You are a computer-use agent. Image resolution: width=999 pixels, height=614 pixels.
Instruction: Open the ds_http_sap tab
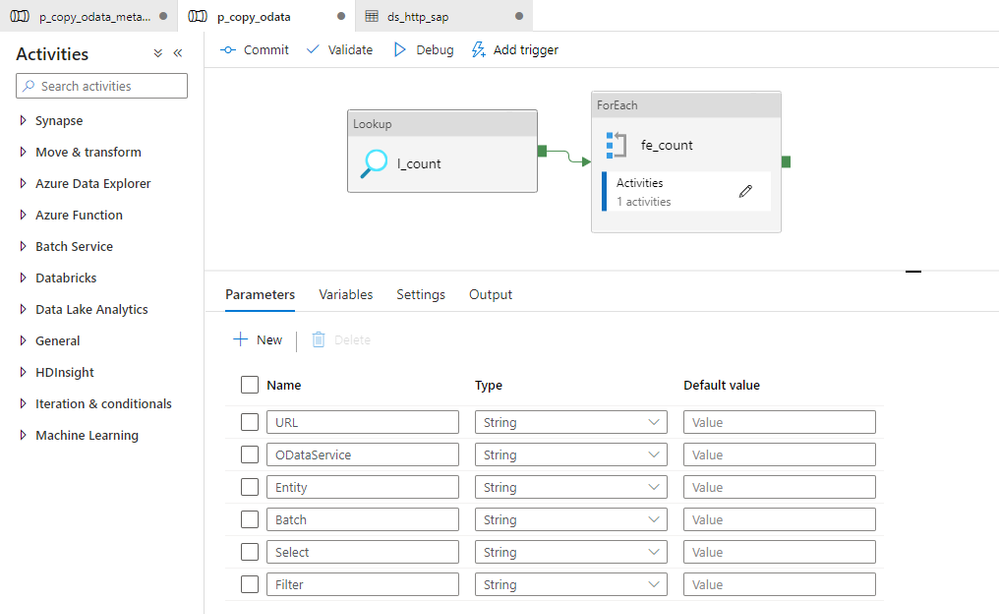417,17
